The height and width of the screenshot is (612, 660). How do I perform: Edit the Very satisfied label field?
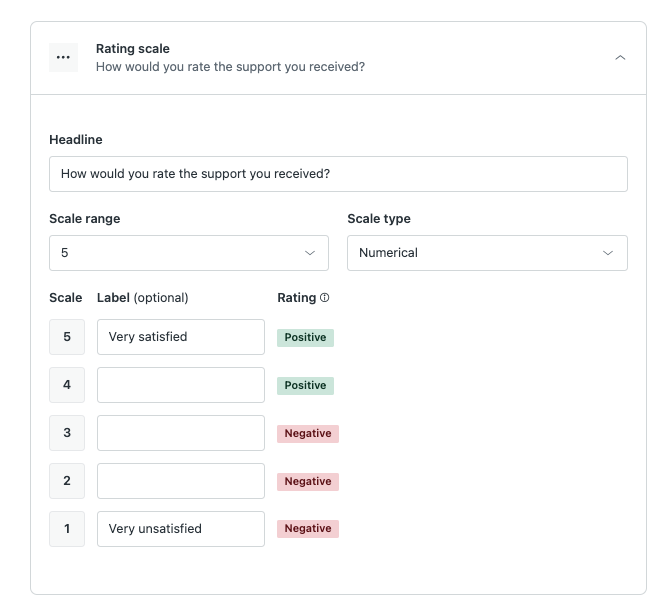coord(181,337)
